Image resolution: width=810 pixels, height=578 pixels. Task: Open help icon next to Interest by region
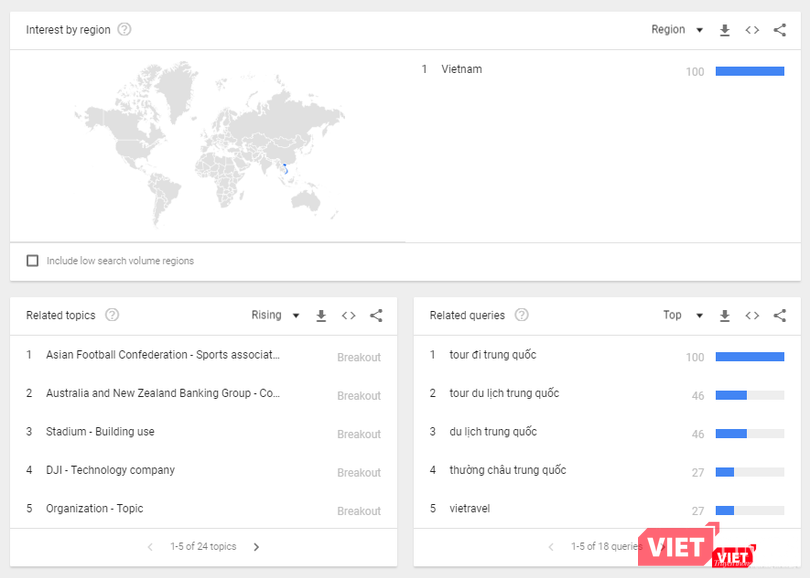[124, 29]
